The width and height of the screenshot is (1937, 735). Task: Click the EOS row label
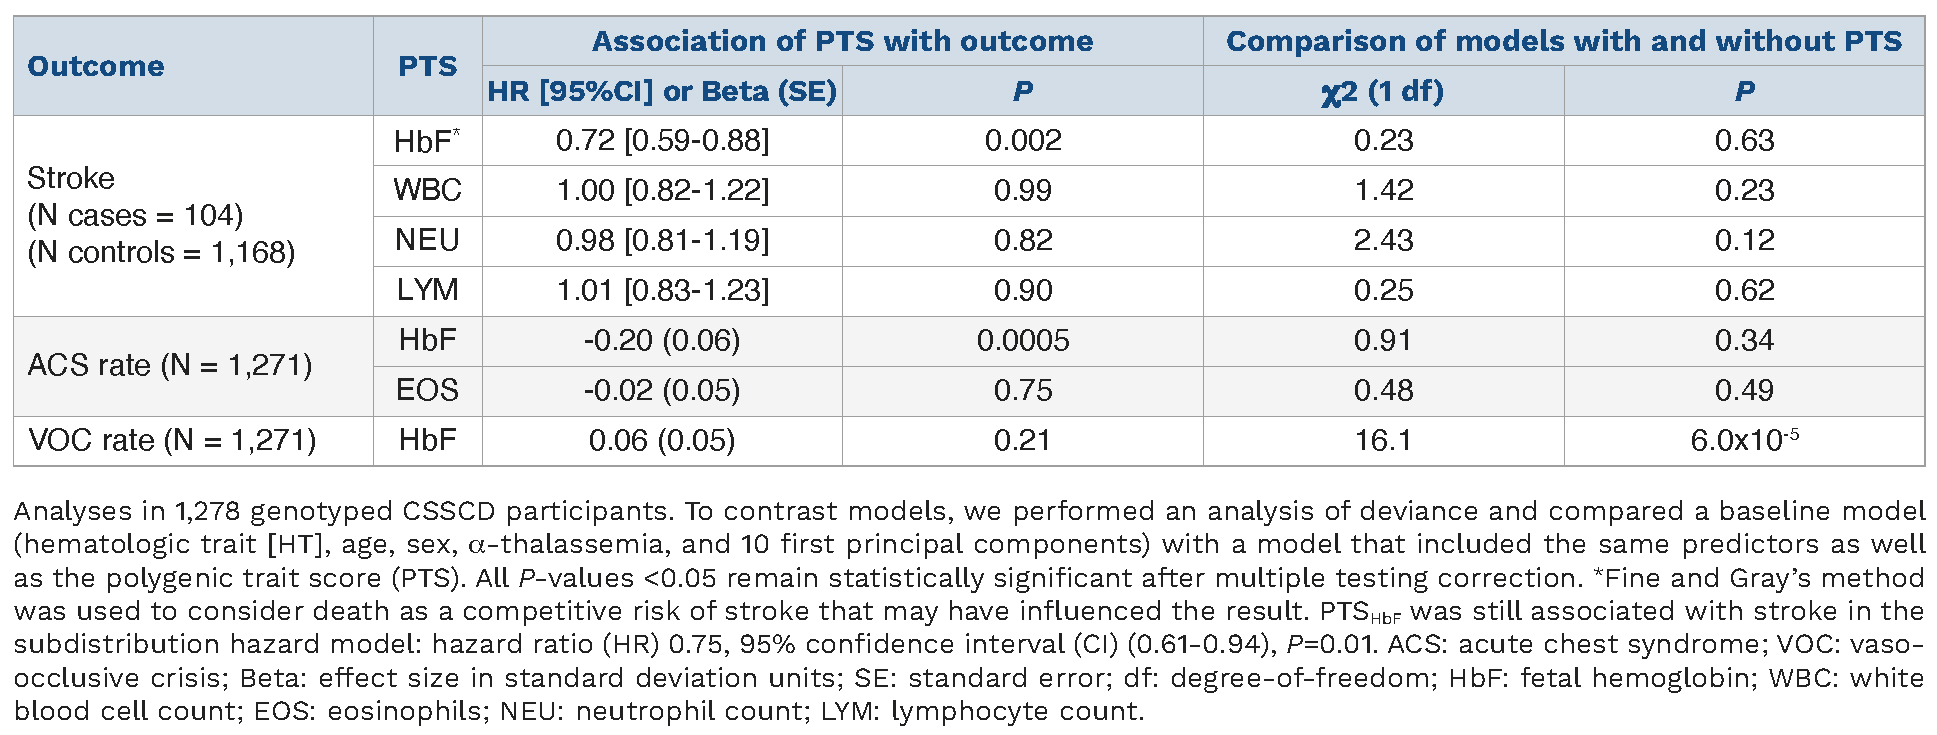click(427, 390)
